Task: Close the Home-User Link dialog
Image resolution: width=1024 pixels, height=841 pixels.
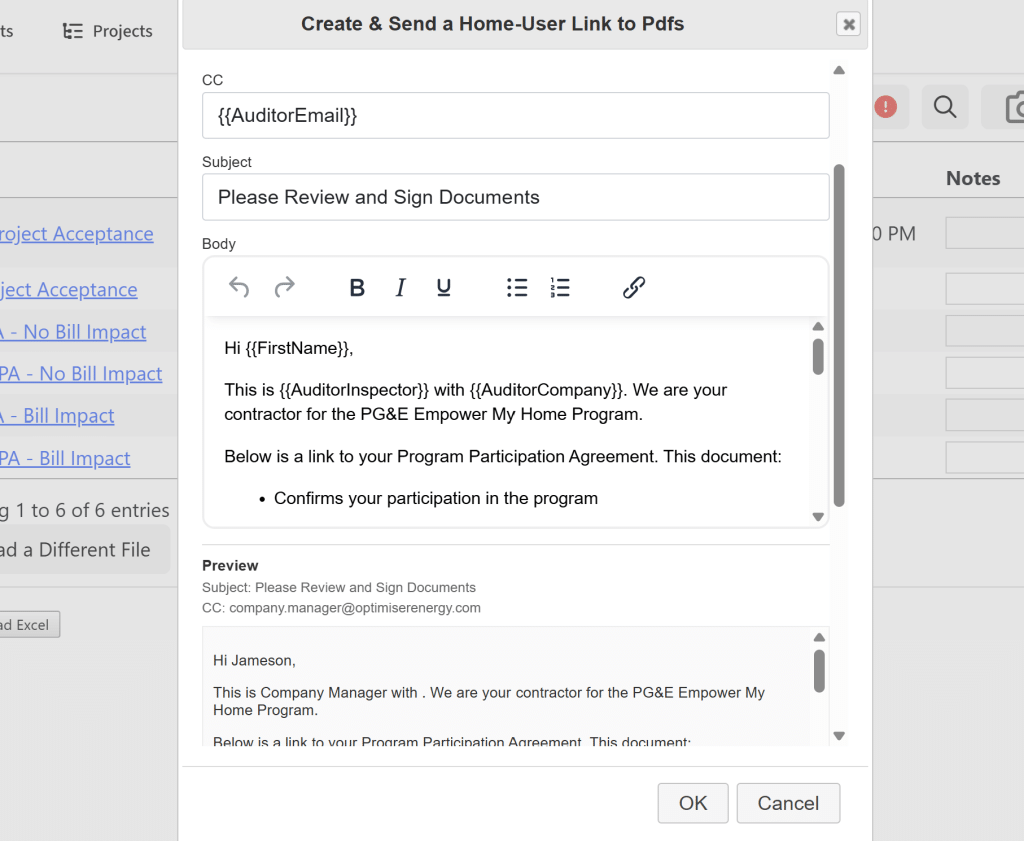Action: tap(848, 24)
